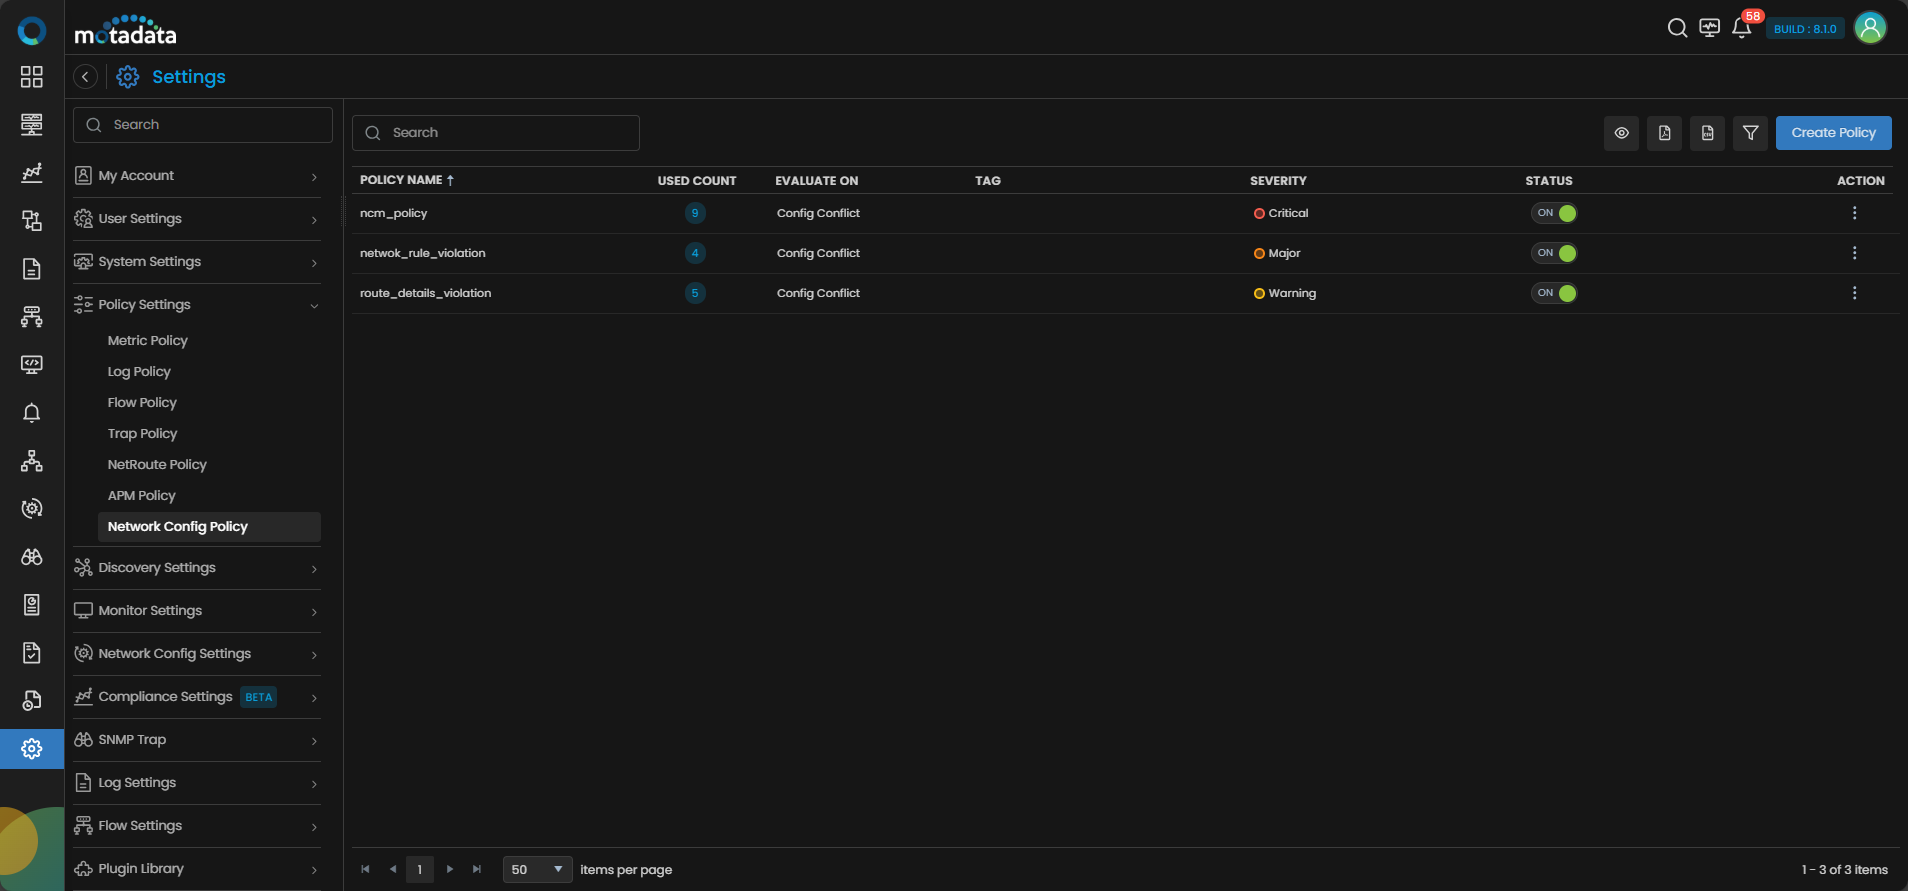Expand System Settings section
The width and height of the screenshot is (1908, 891).
pos(197,262)
